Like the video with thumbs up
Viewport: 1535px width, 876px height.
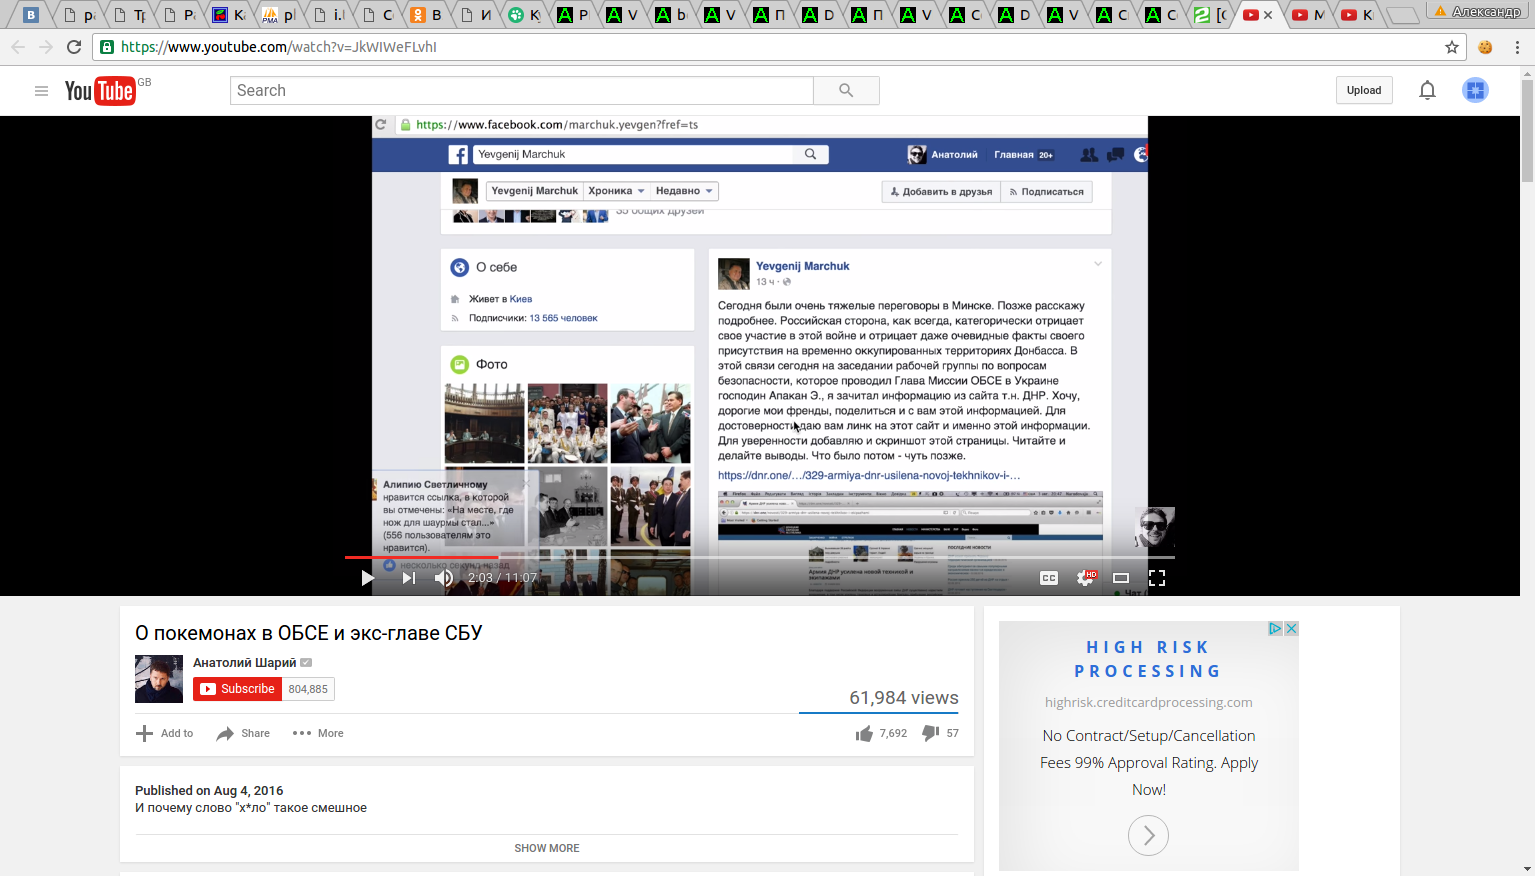864,733
